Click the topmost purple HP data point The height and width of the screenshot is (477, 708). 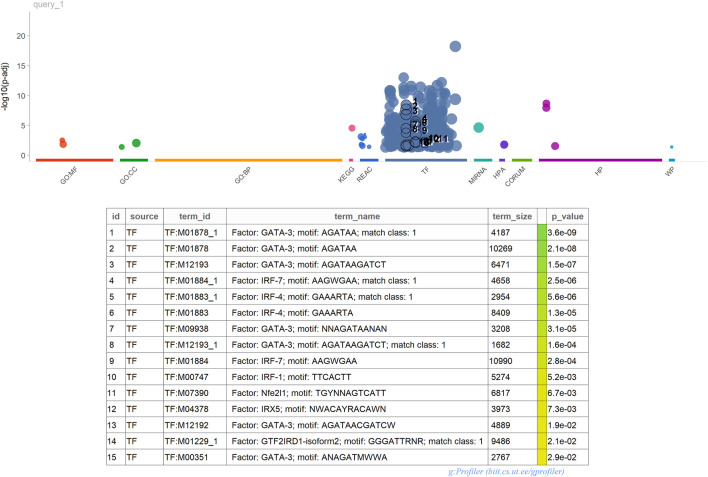pos(547,103)
